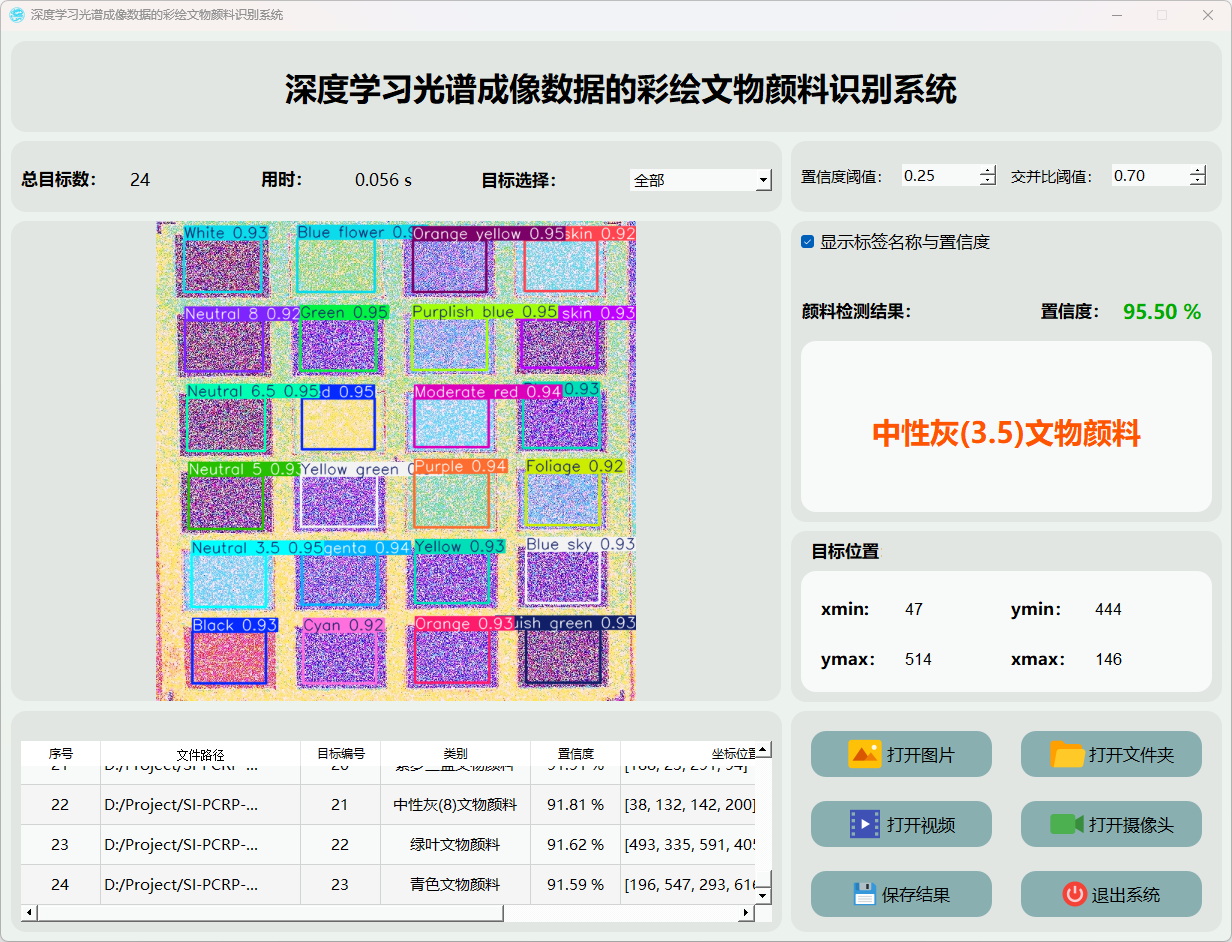1232x942 pixels.
Task: Click the 置信度 column header
Action: coord(575,754)
